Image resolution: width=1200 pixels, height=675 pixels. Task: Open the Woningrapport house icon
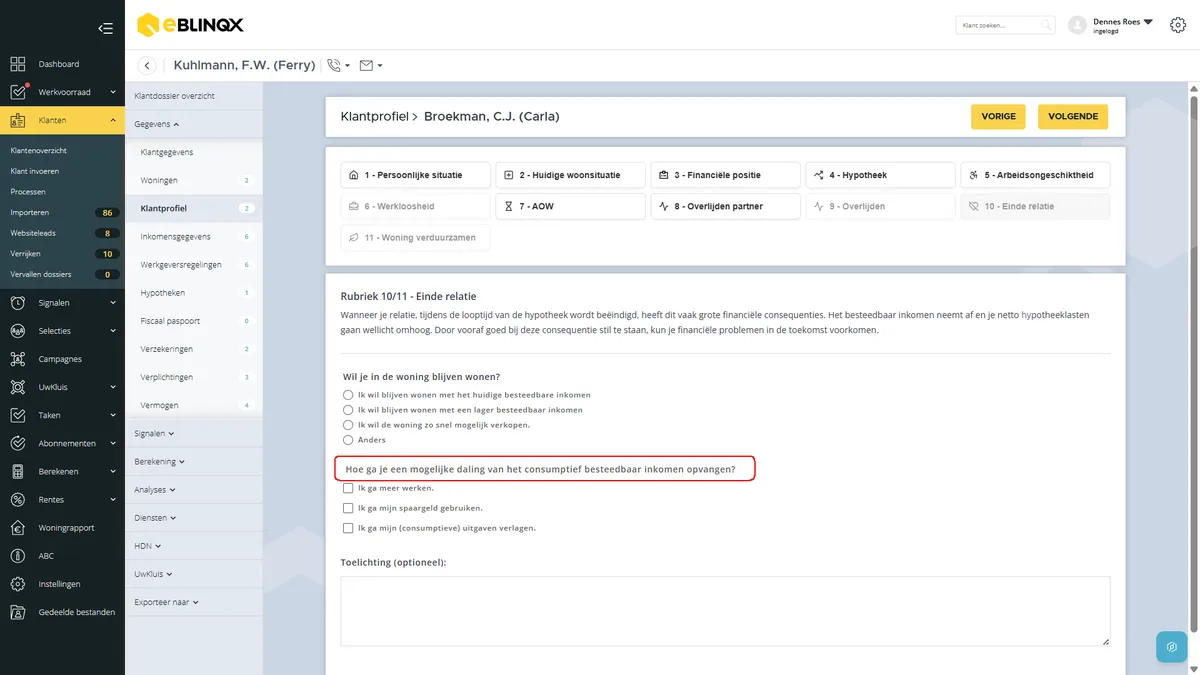[x=18, y=527]
